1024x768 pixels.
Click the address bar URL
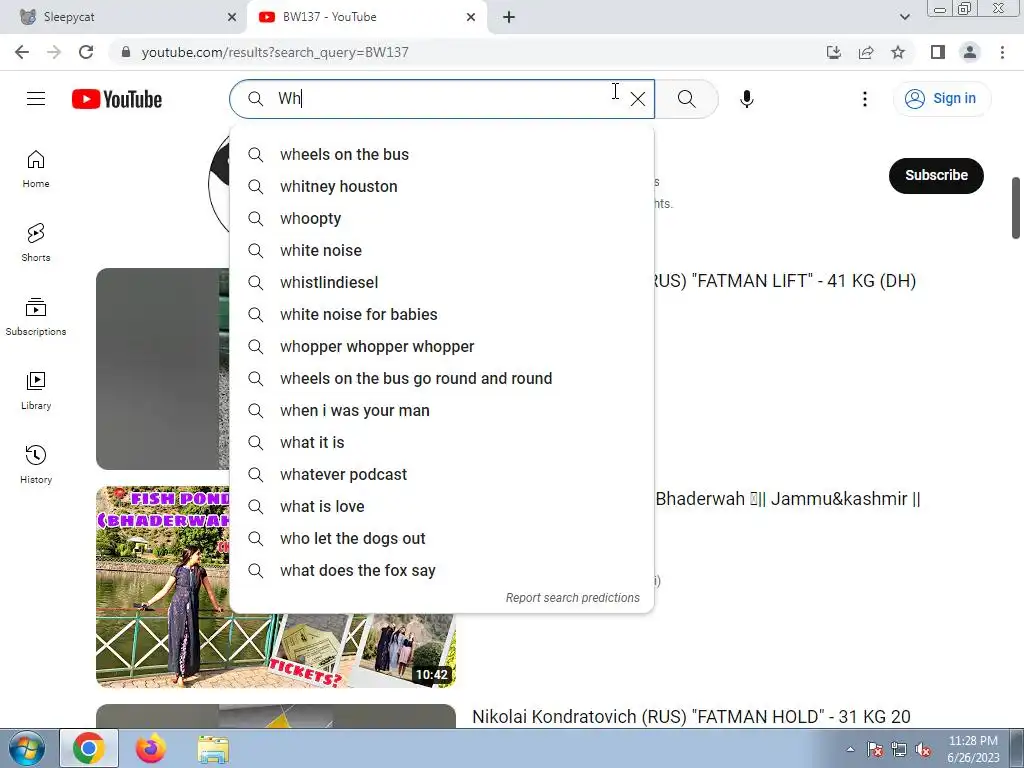(x=275, y=52)
